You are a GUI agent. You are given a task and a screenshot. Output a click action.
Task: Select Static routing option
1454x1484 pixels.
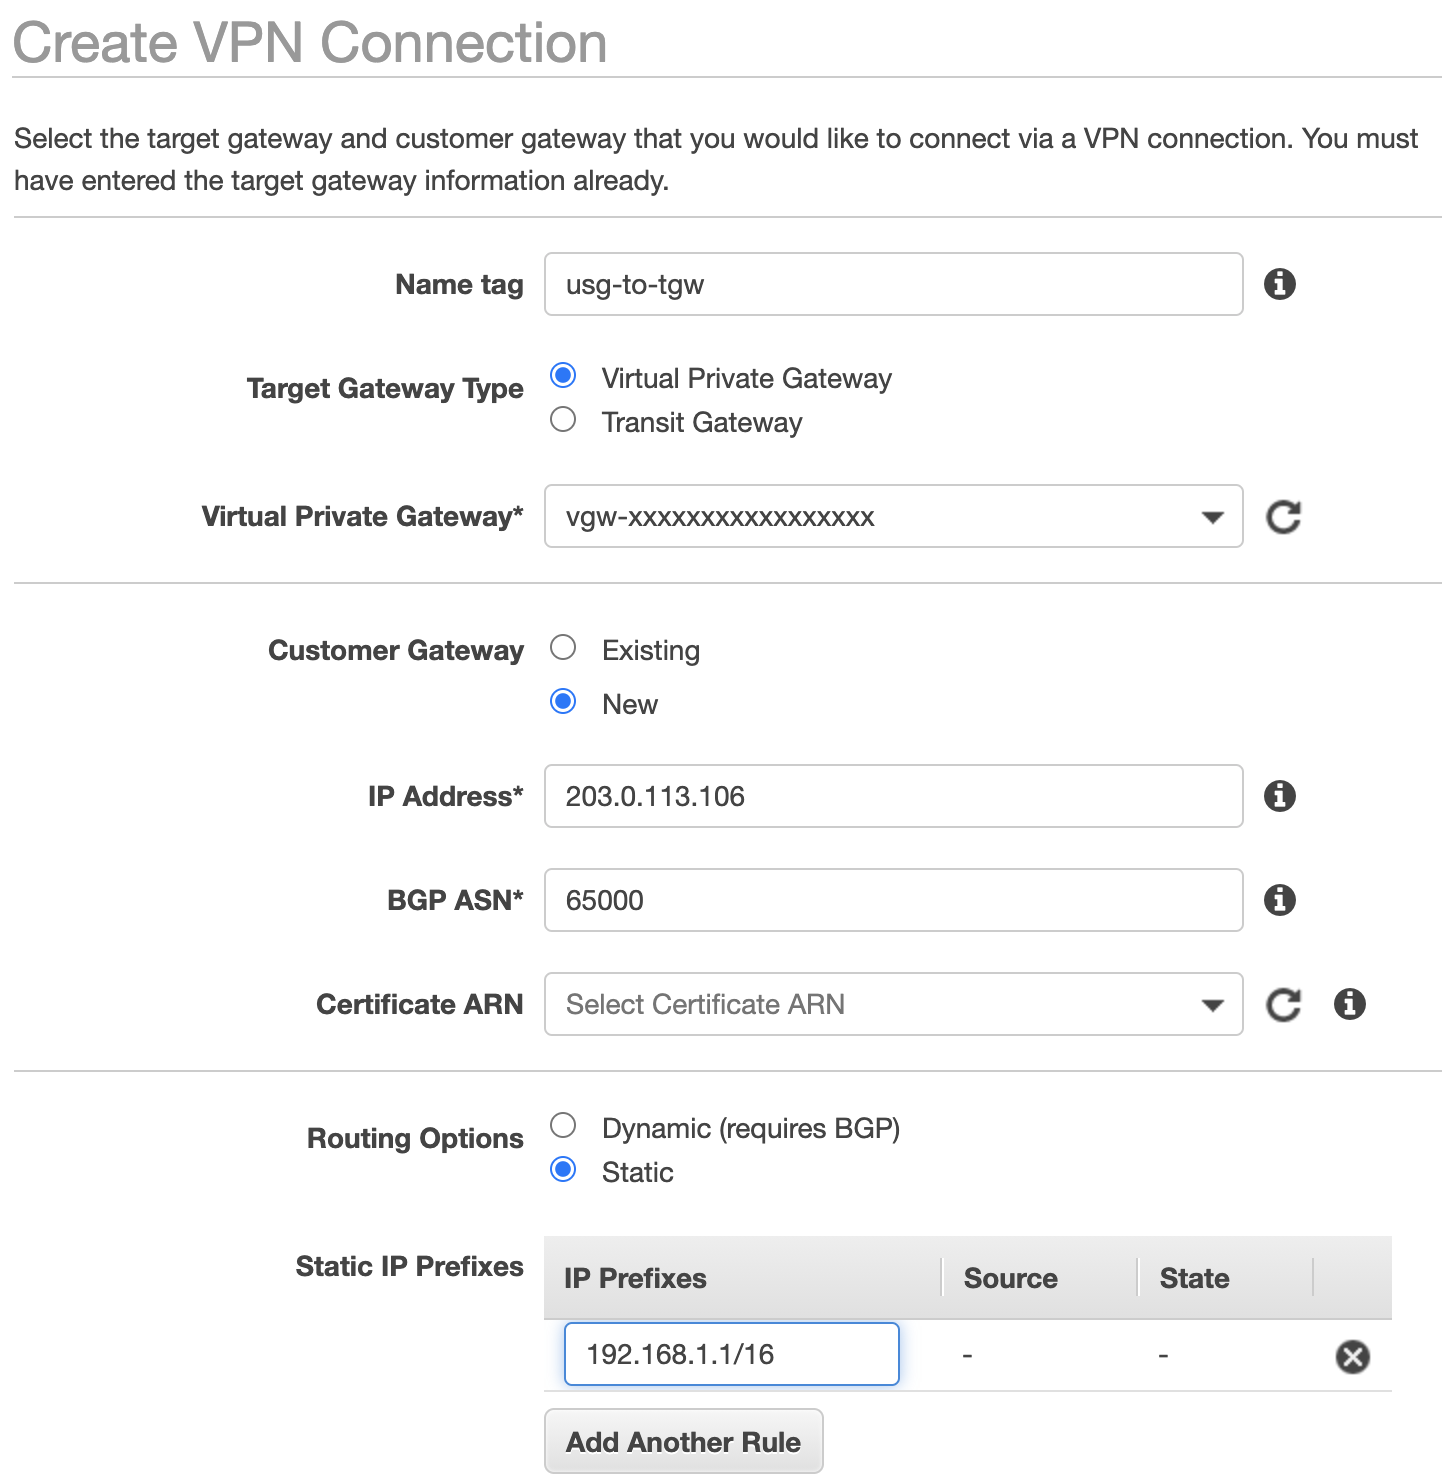coord(563,1169)
